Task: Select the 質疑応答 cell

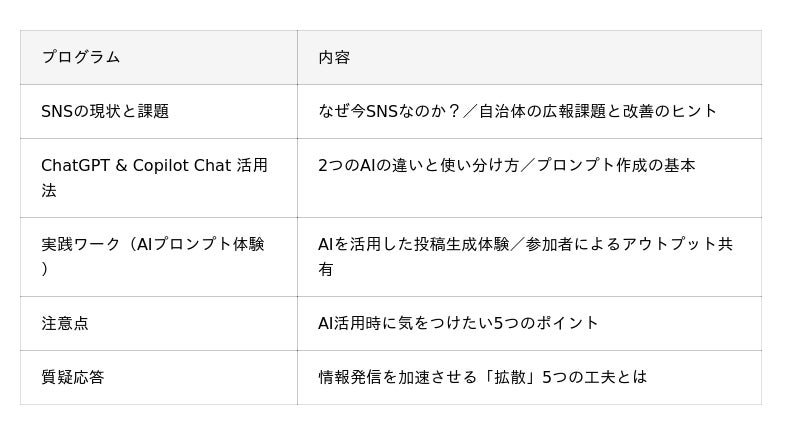Action: pyautogui.click(x=73, y=377)
